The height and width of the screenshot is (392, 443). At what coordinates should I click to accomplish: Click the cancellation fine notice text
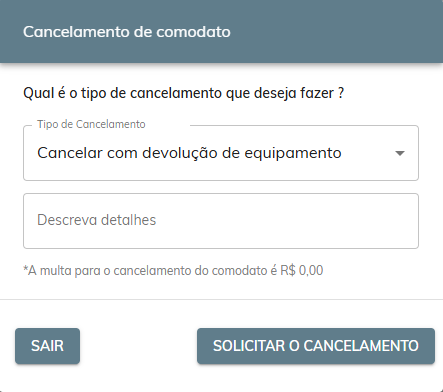coord(173,270)
